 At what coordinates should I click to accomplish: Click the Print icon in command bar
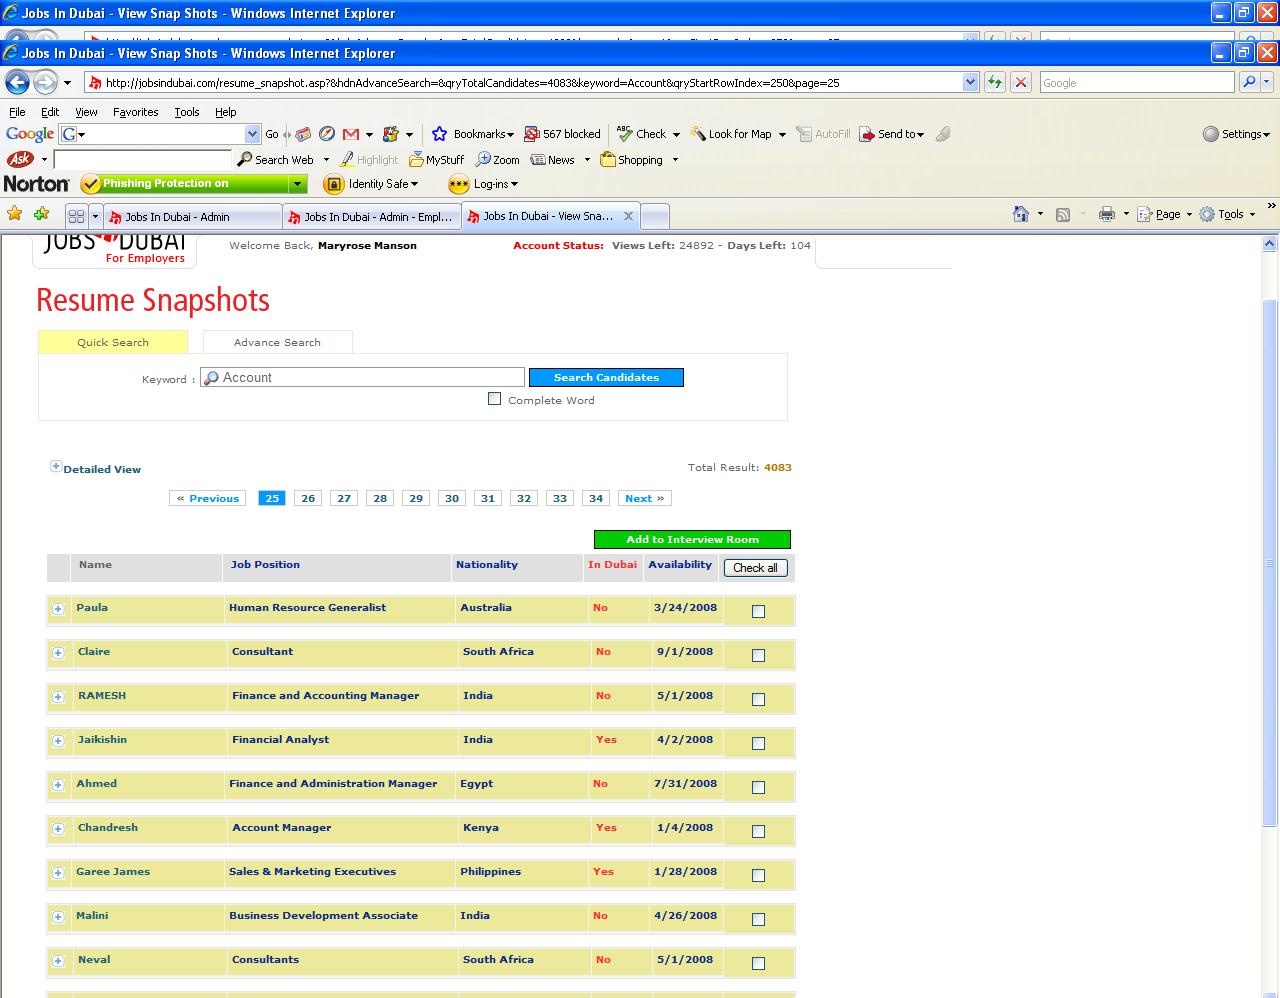click(1106, 214)
